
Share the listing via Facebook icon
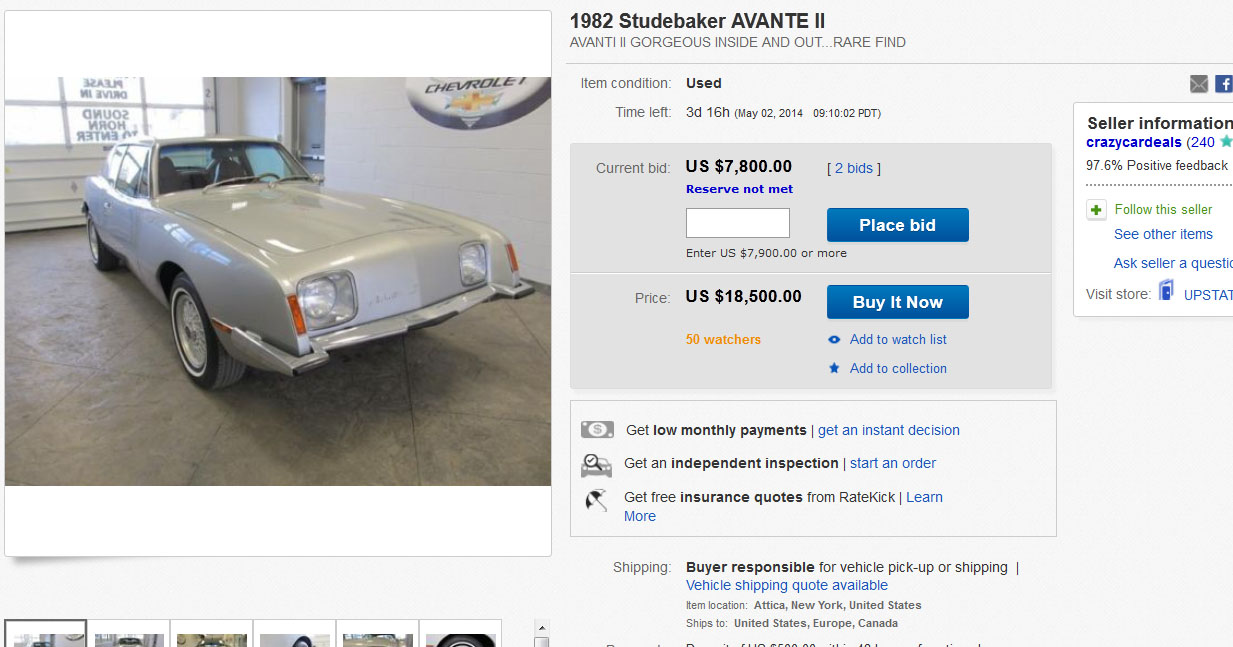pyautogui.click(x=1224, y=84)
